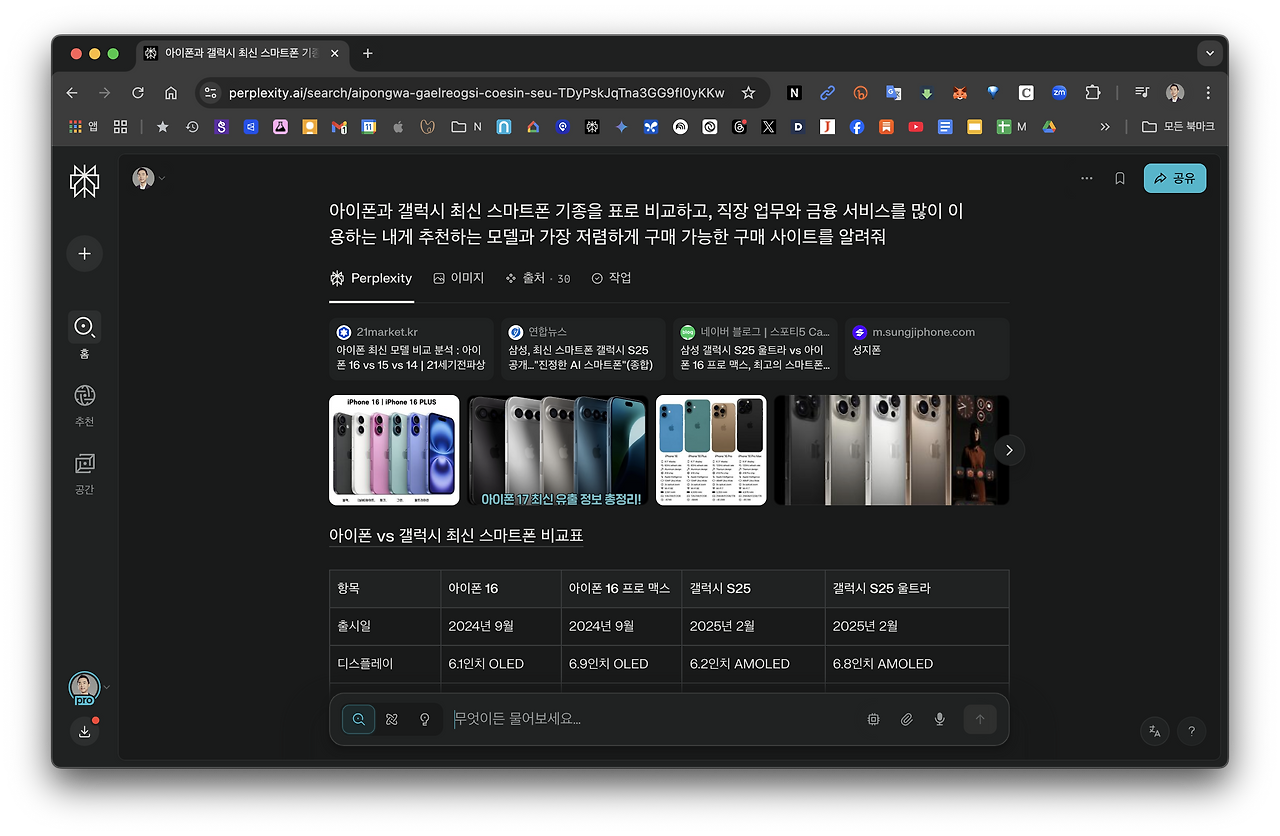Attach a file with the paperclip icon
Screen dimensions: 1280x836
coord(906,719)
